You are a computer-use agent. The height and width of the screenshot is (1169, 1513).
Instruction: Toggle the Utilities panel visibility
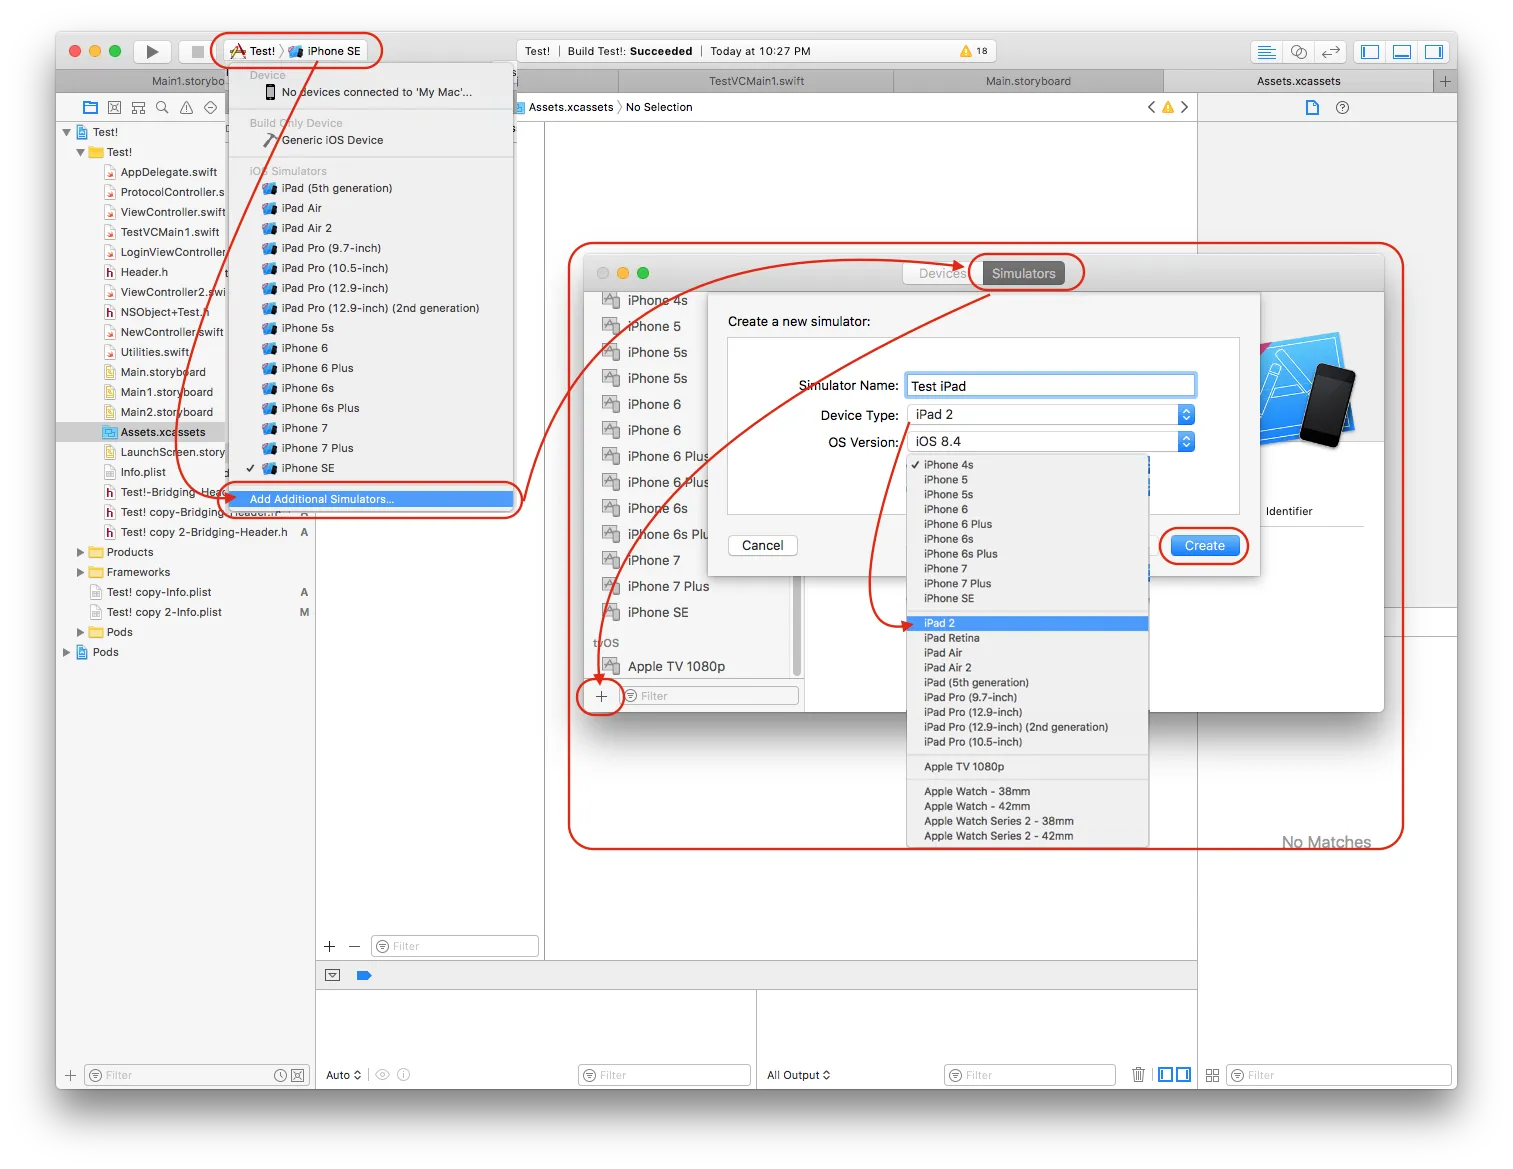click(1434, 52)
